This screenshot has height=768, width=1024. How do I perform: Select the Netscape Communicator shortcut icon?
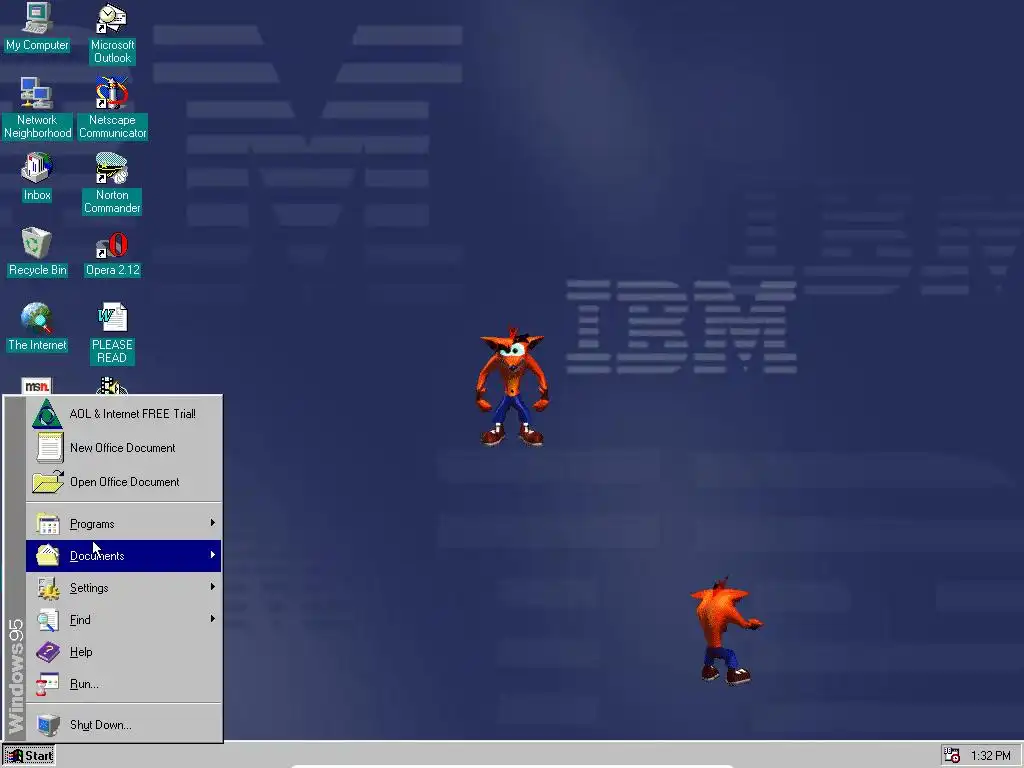(112, 93)
